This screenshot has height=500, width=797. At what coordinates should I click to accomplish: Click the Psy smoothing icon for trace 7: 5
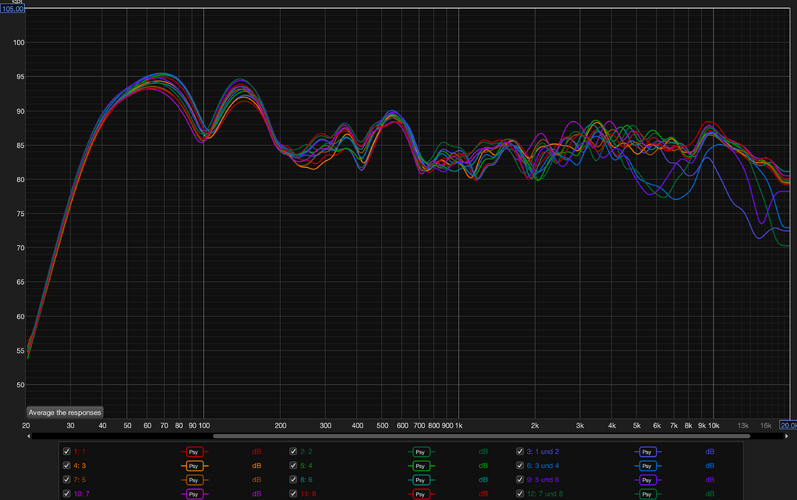194,480
